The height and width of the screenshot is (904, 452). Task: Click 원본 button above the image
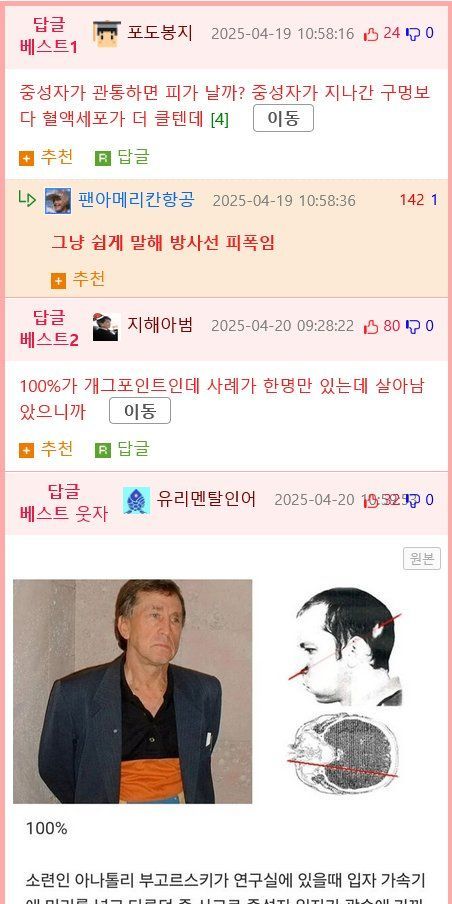[421, 558]
